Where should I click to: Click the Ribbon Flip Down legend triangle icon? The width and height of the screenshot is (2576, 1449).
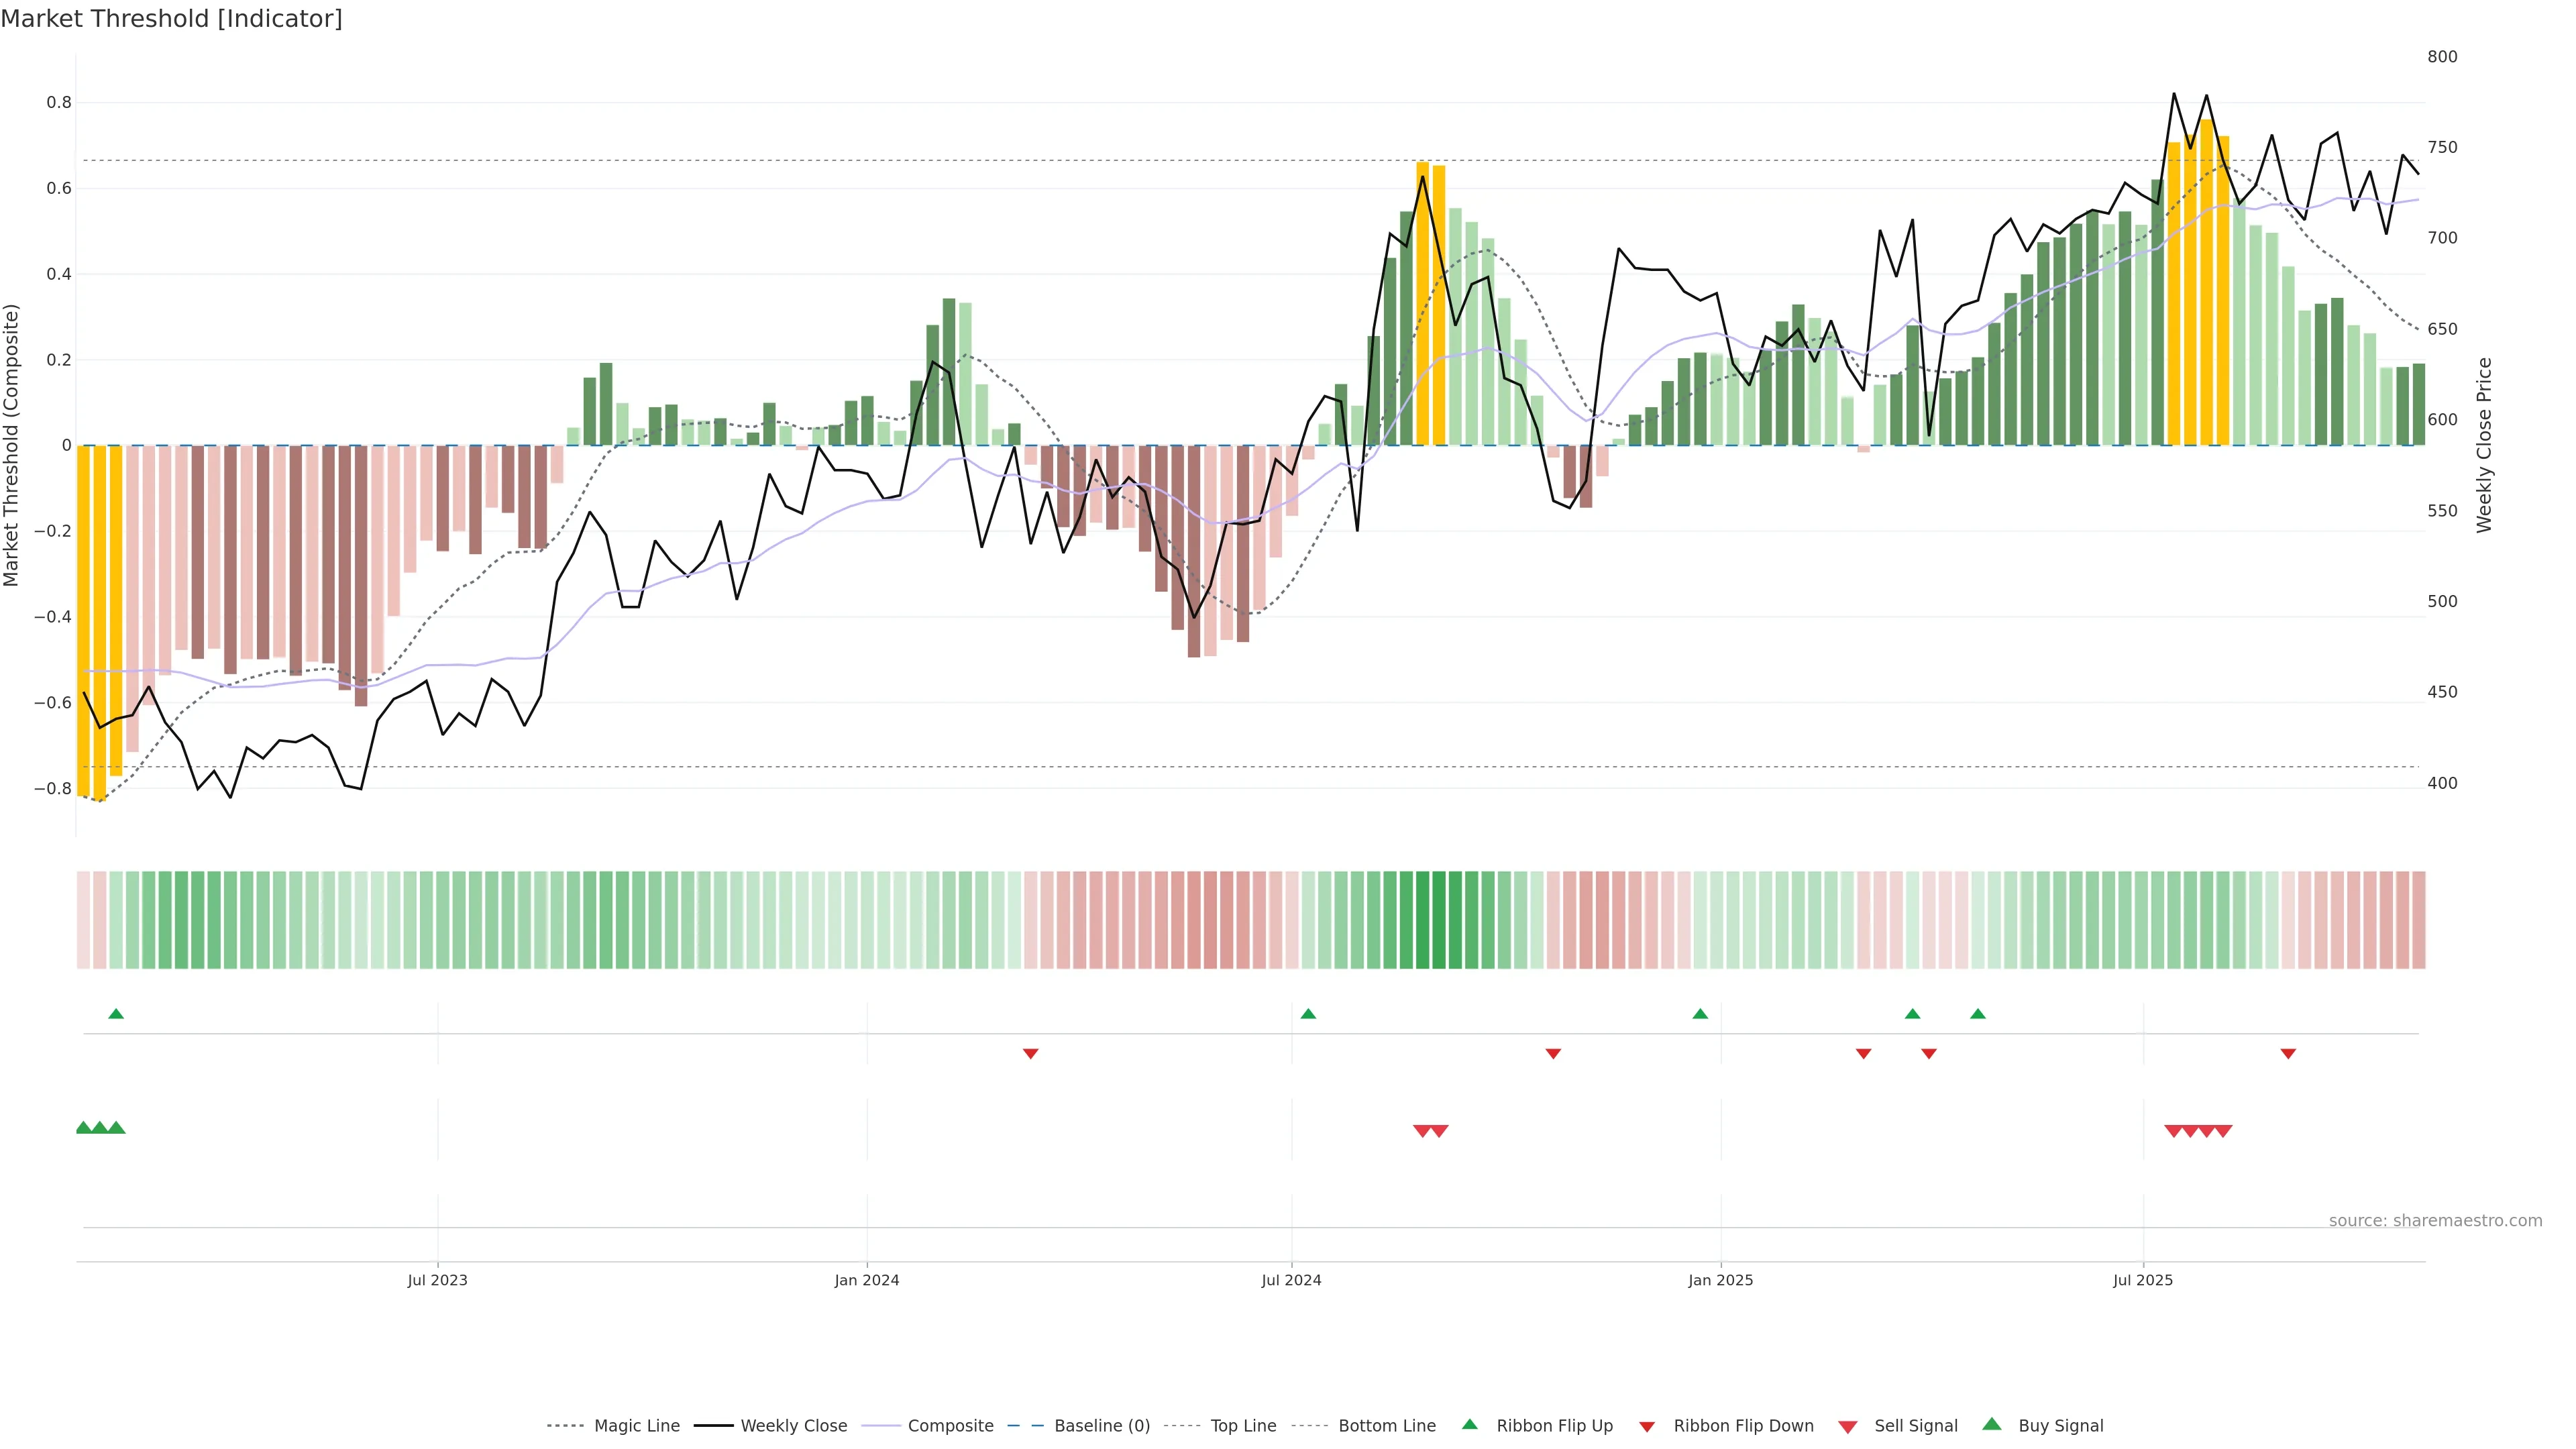[x=1646, y=1427]
